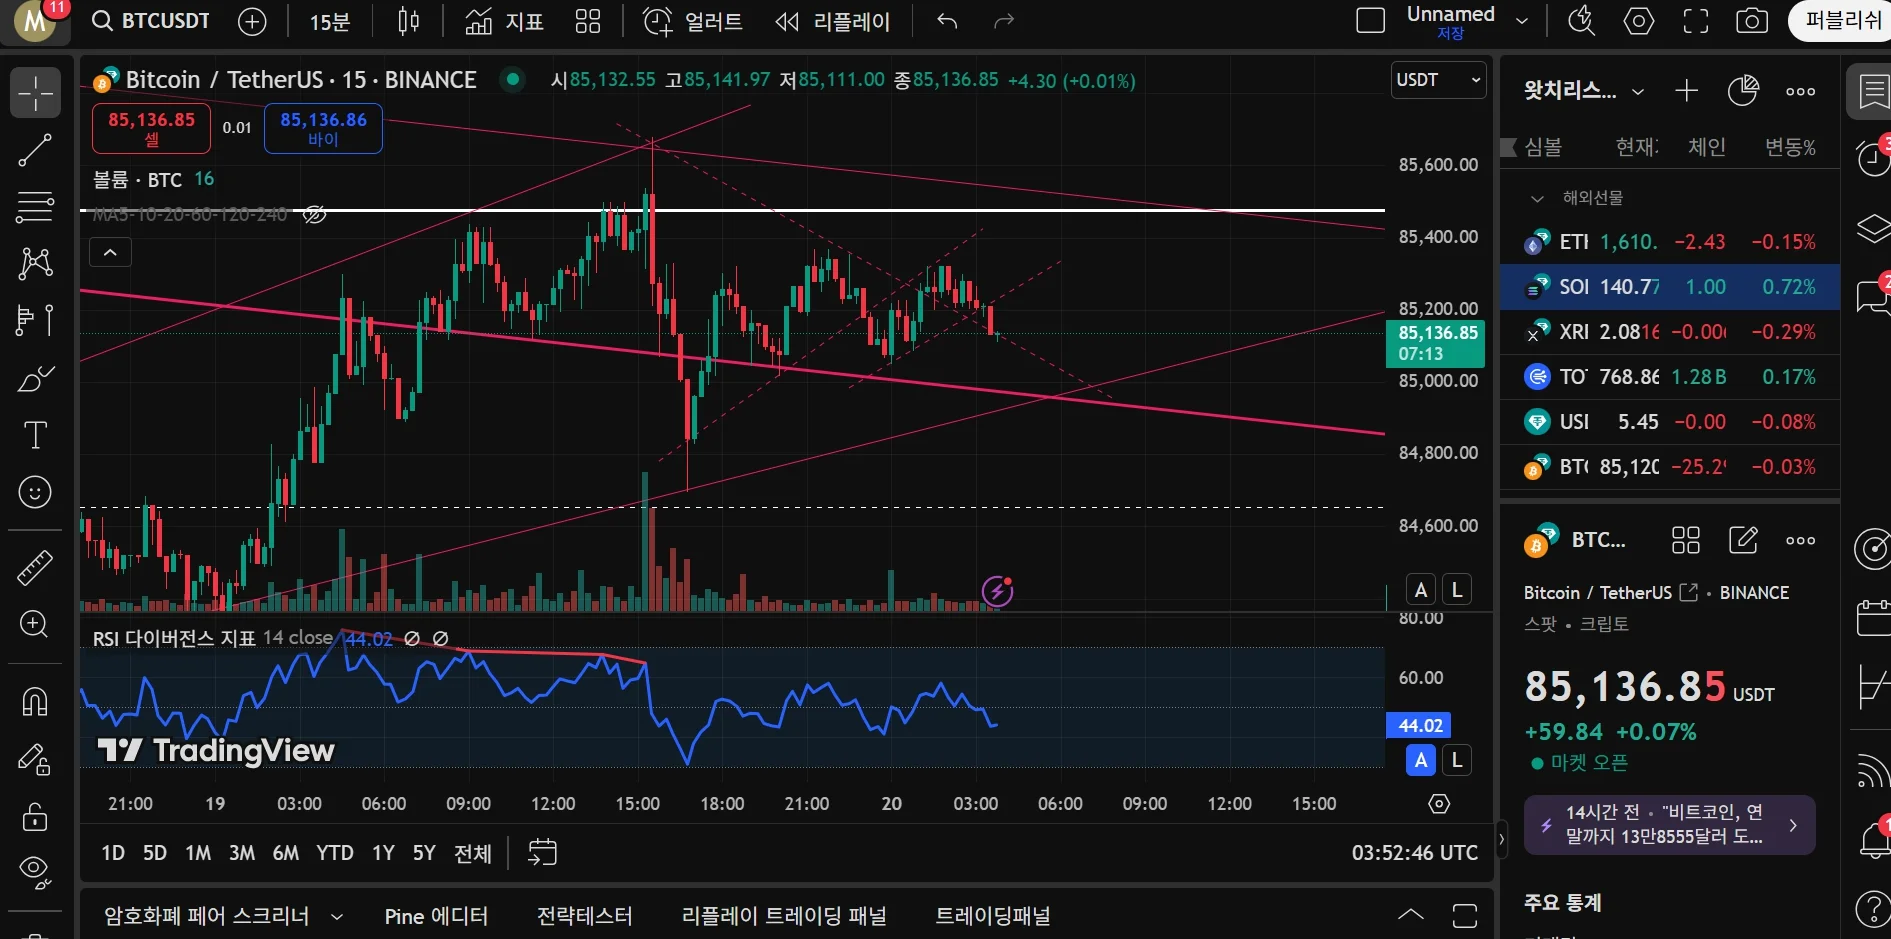
Task: Select the YTD time range
Action: 335,853
